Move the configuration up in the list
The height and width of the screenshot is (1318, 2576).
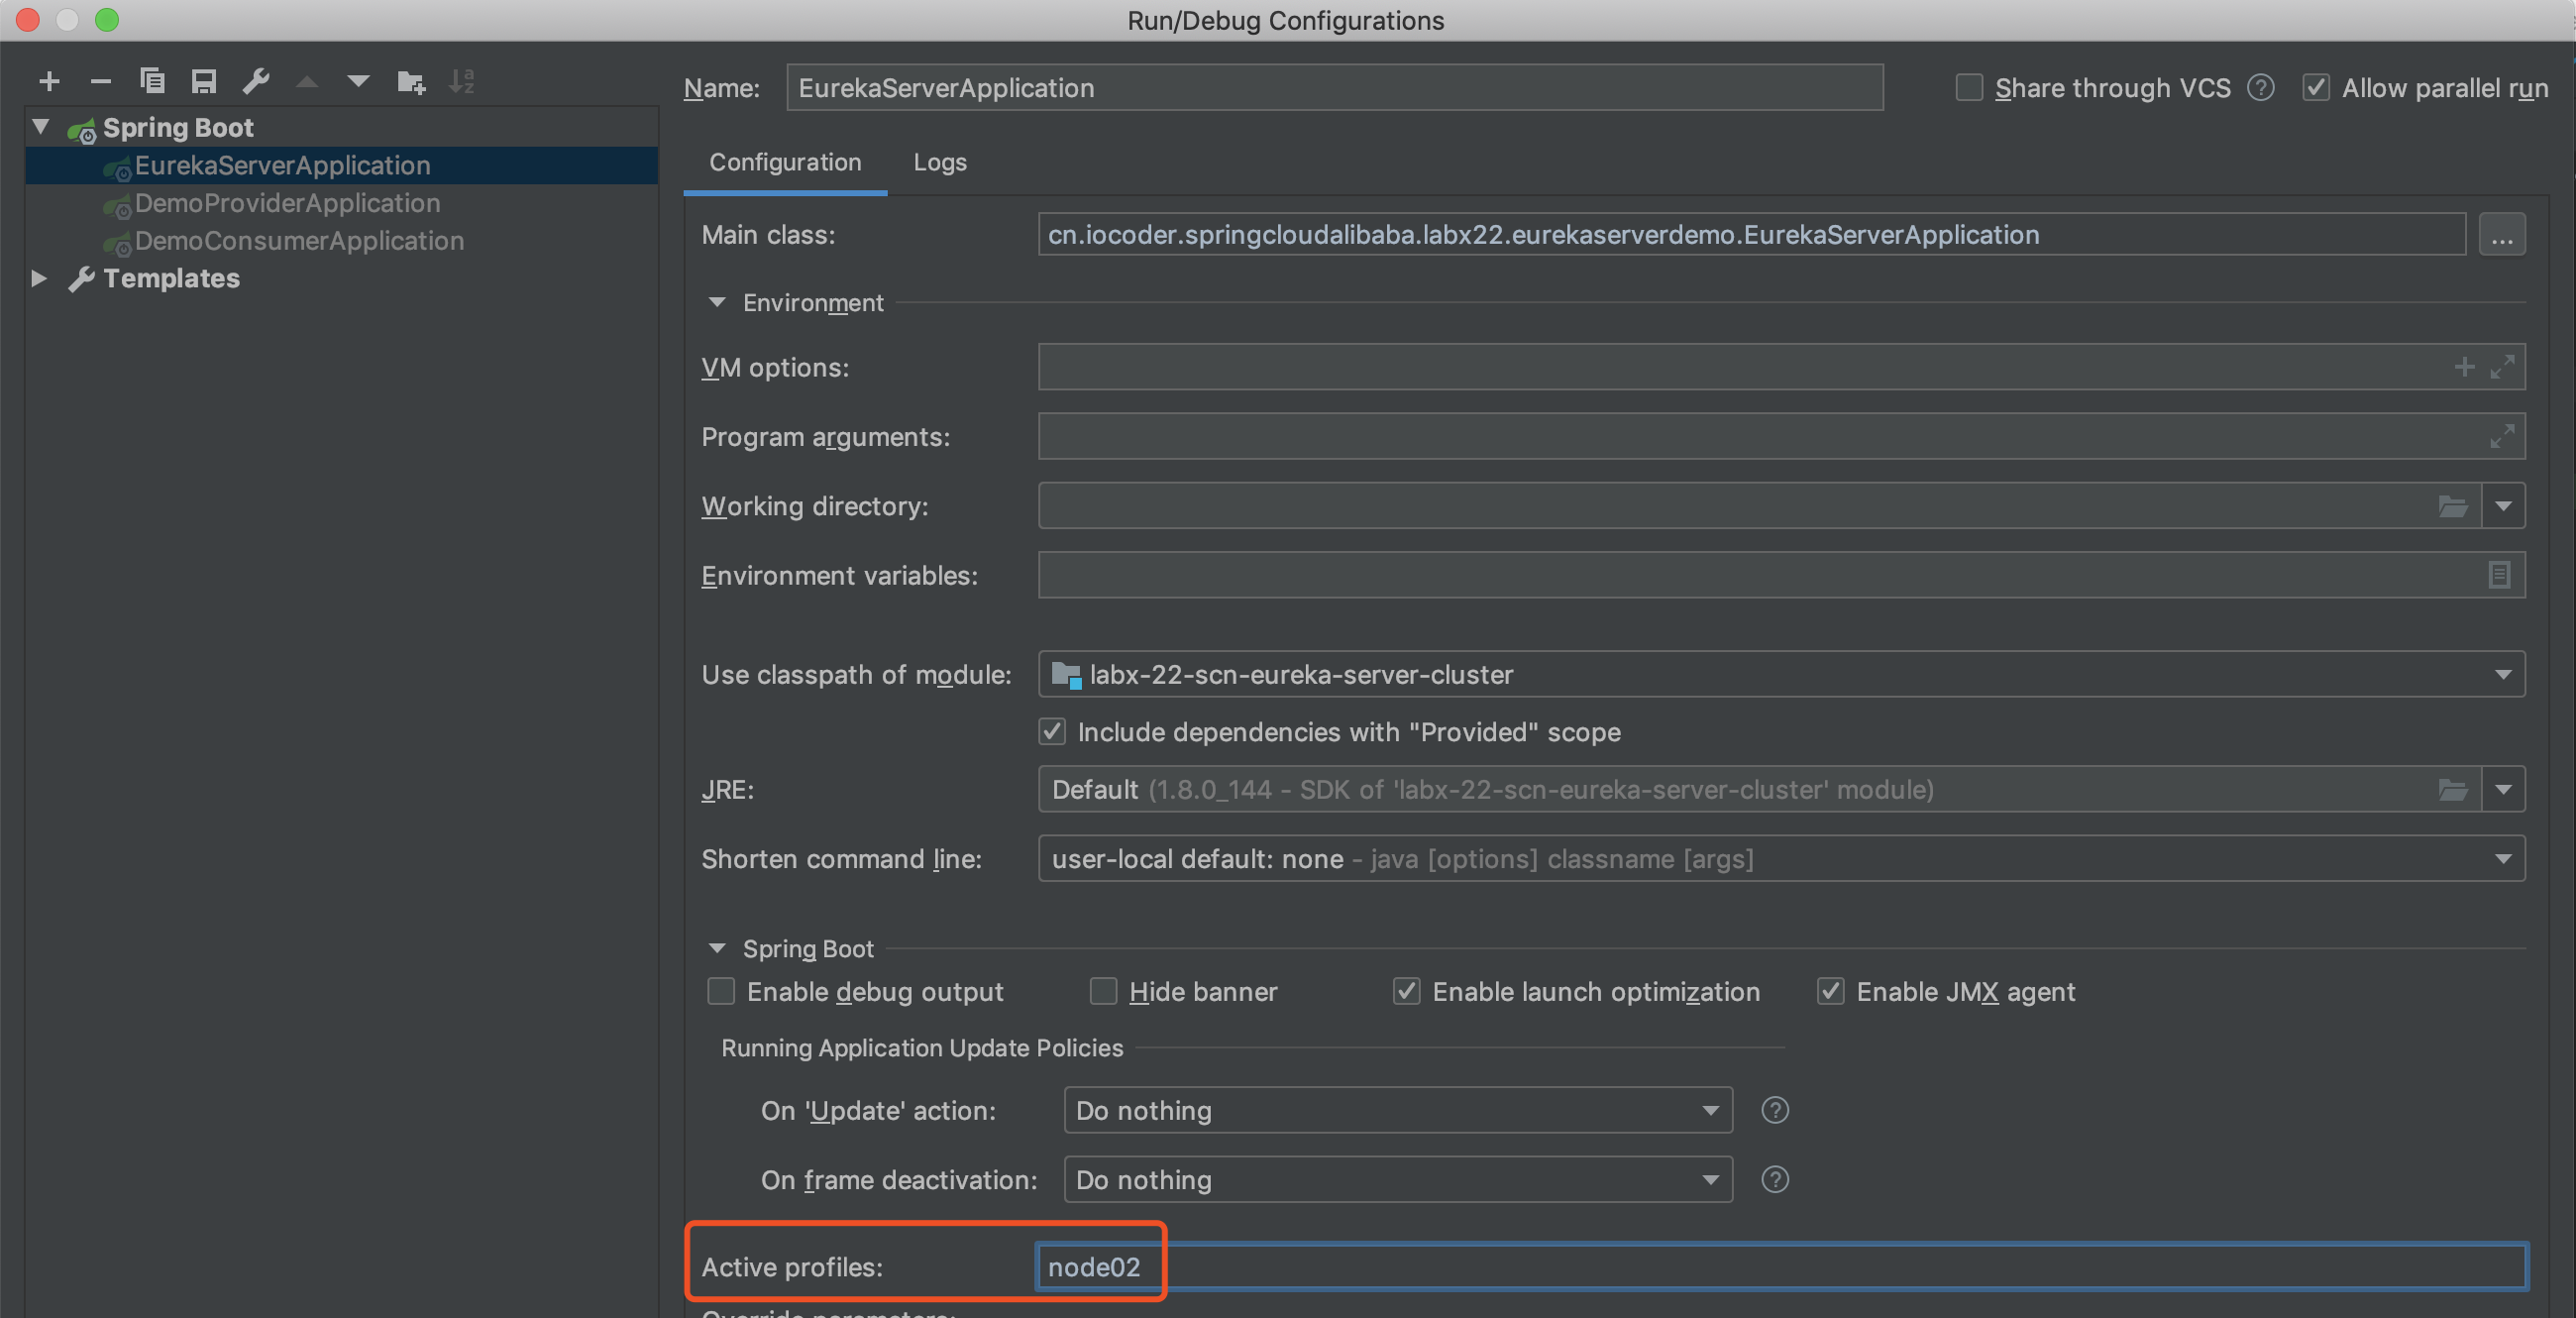pos(307,81)
